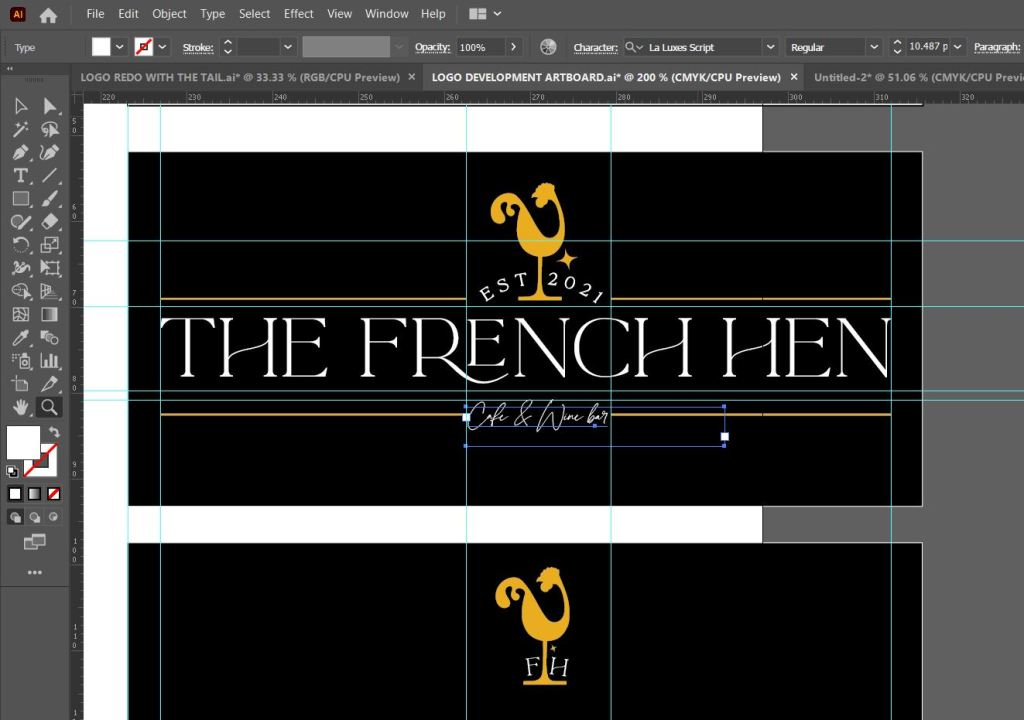Activate the Hand tool
Image resolution: width=1024 pixels, height=720 pixels.
click(x=20, y=407)
